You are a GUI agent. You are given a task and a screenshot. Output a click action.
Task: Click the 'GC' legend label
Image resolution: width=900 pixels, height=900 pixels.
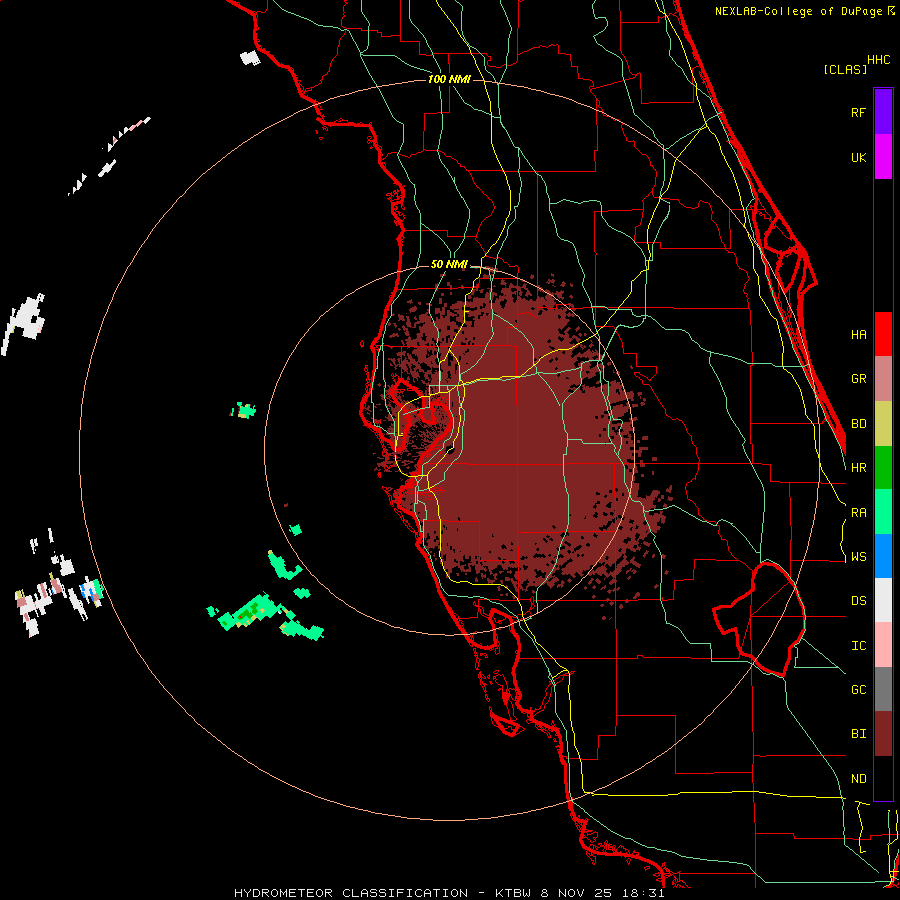858,690
